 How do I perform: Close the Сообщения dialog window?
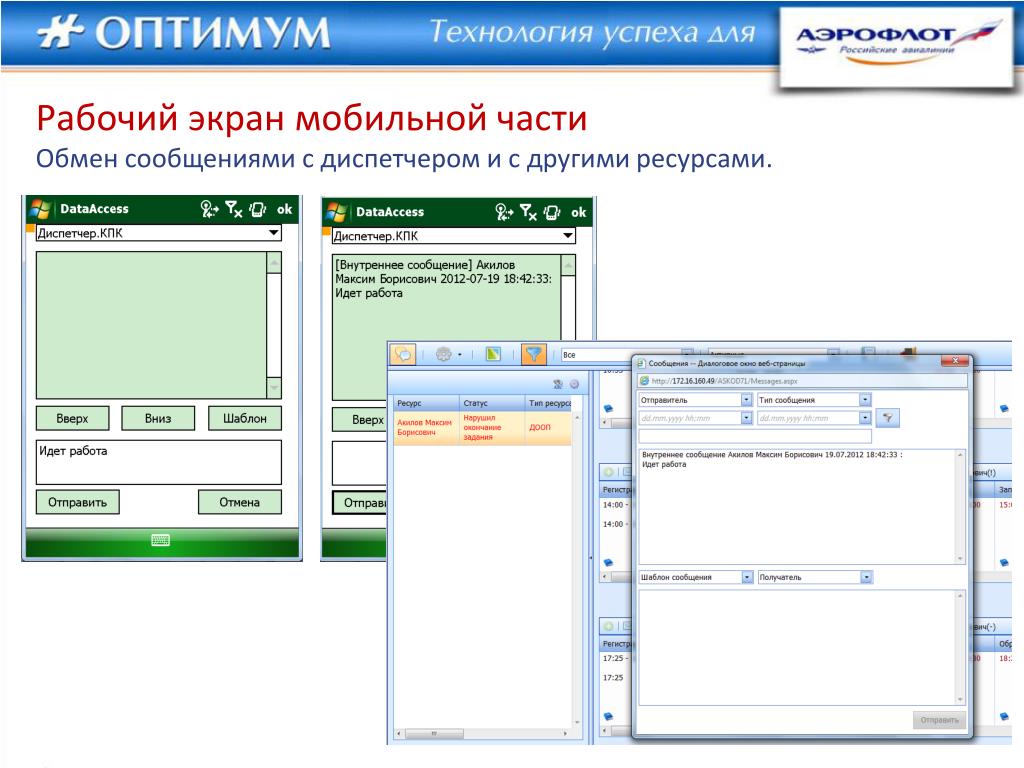[x=955, y=360]
